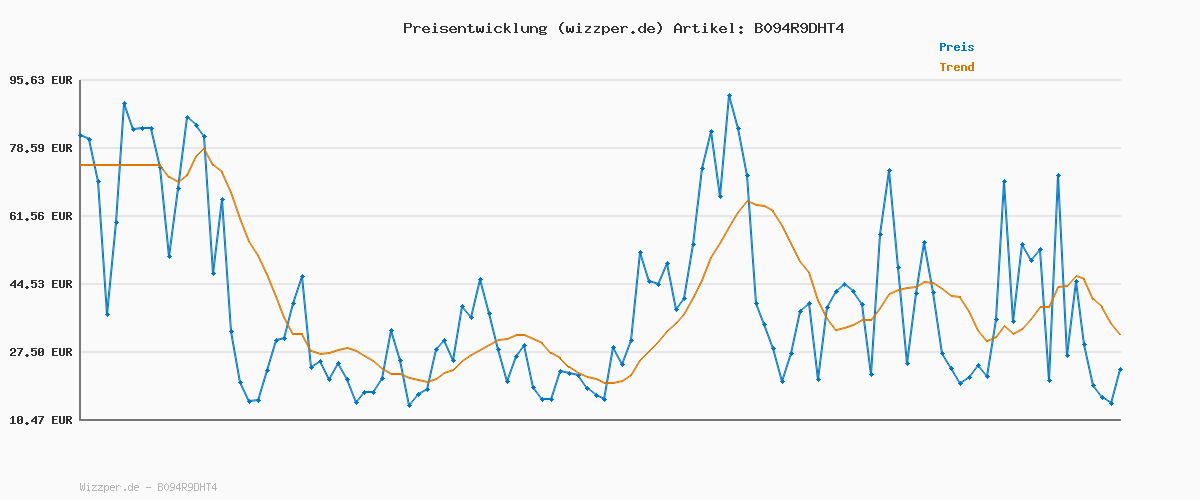
Task: Click the first blue data point at left edge
Action: click(81, 135)
